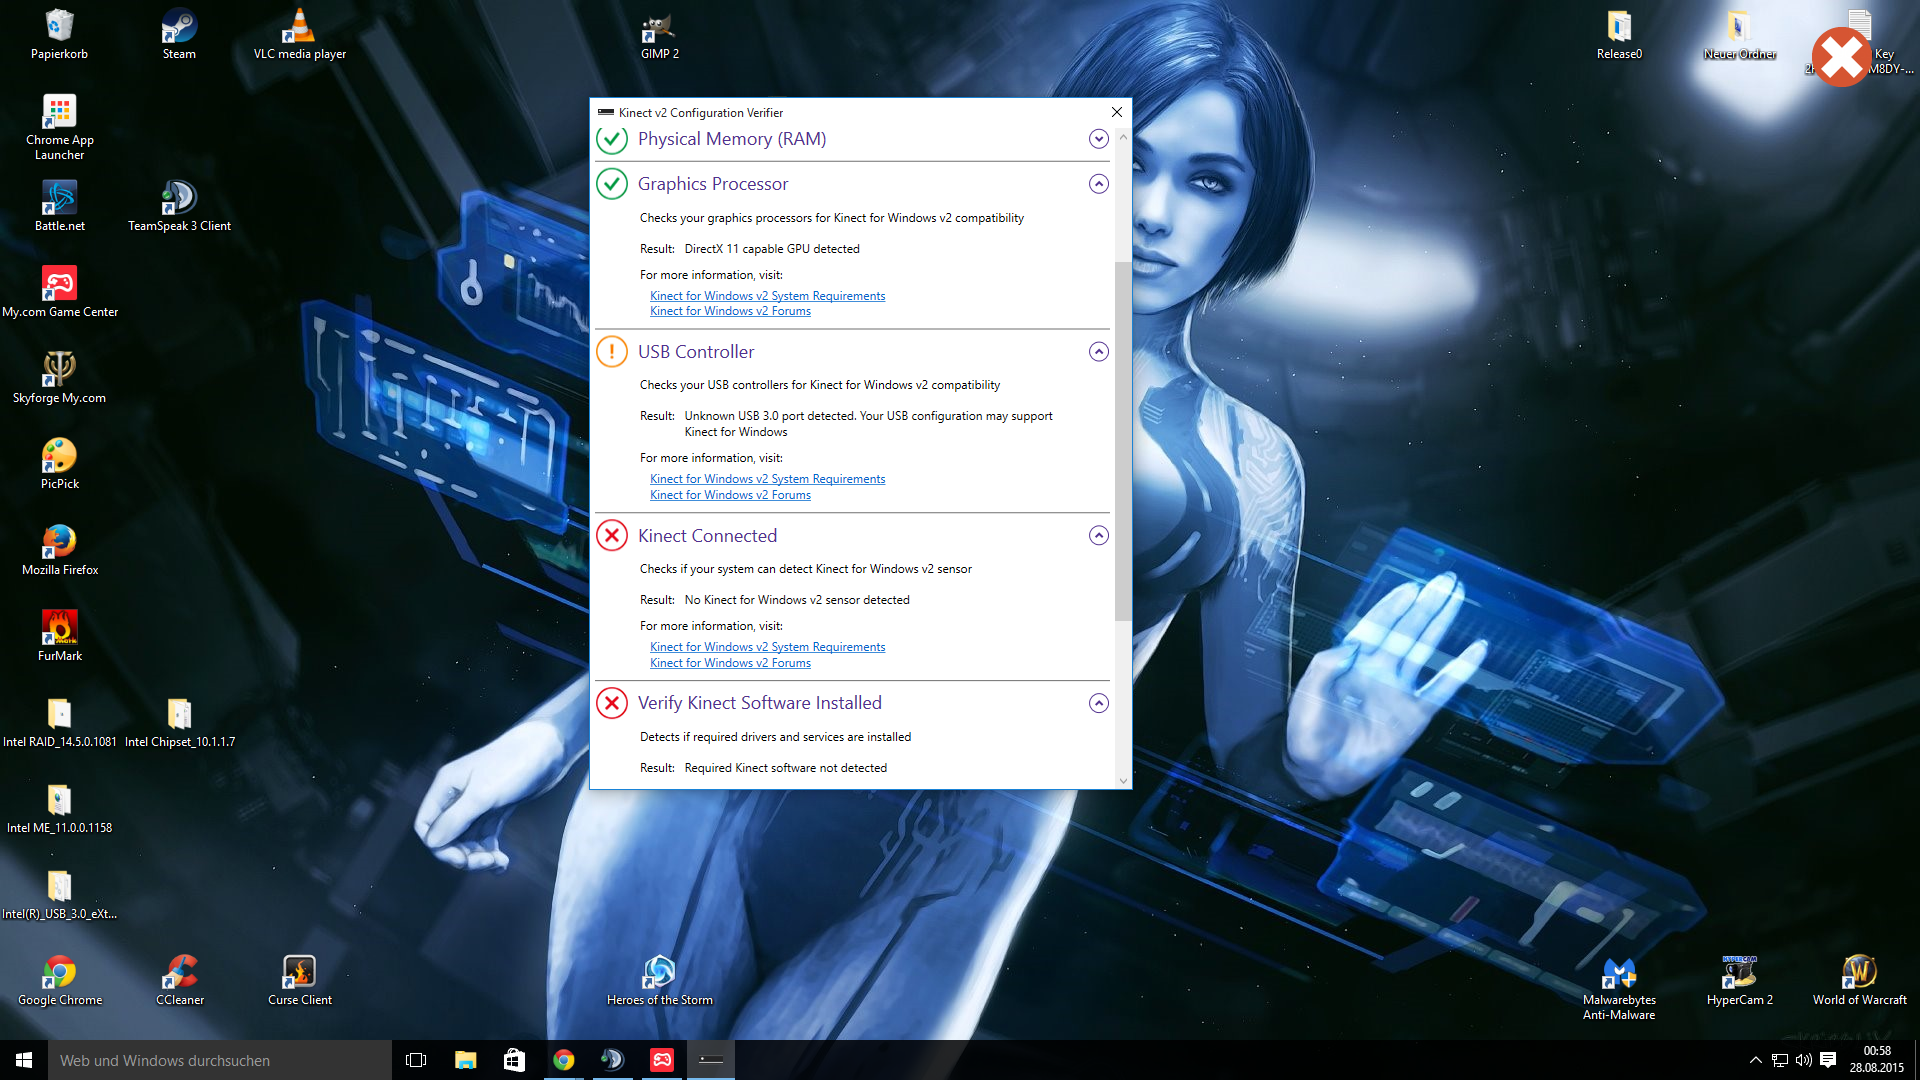Viewport: 1920px width, 1080px height.
Task: Click scrollbar down arrow in Kinect verifier
Action: [x=1123, y=781]
